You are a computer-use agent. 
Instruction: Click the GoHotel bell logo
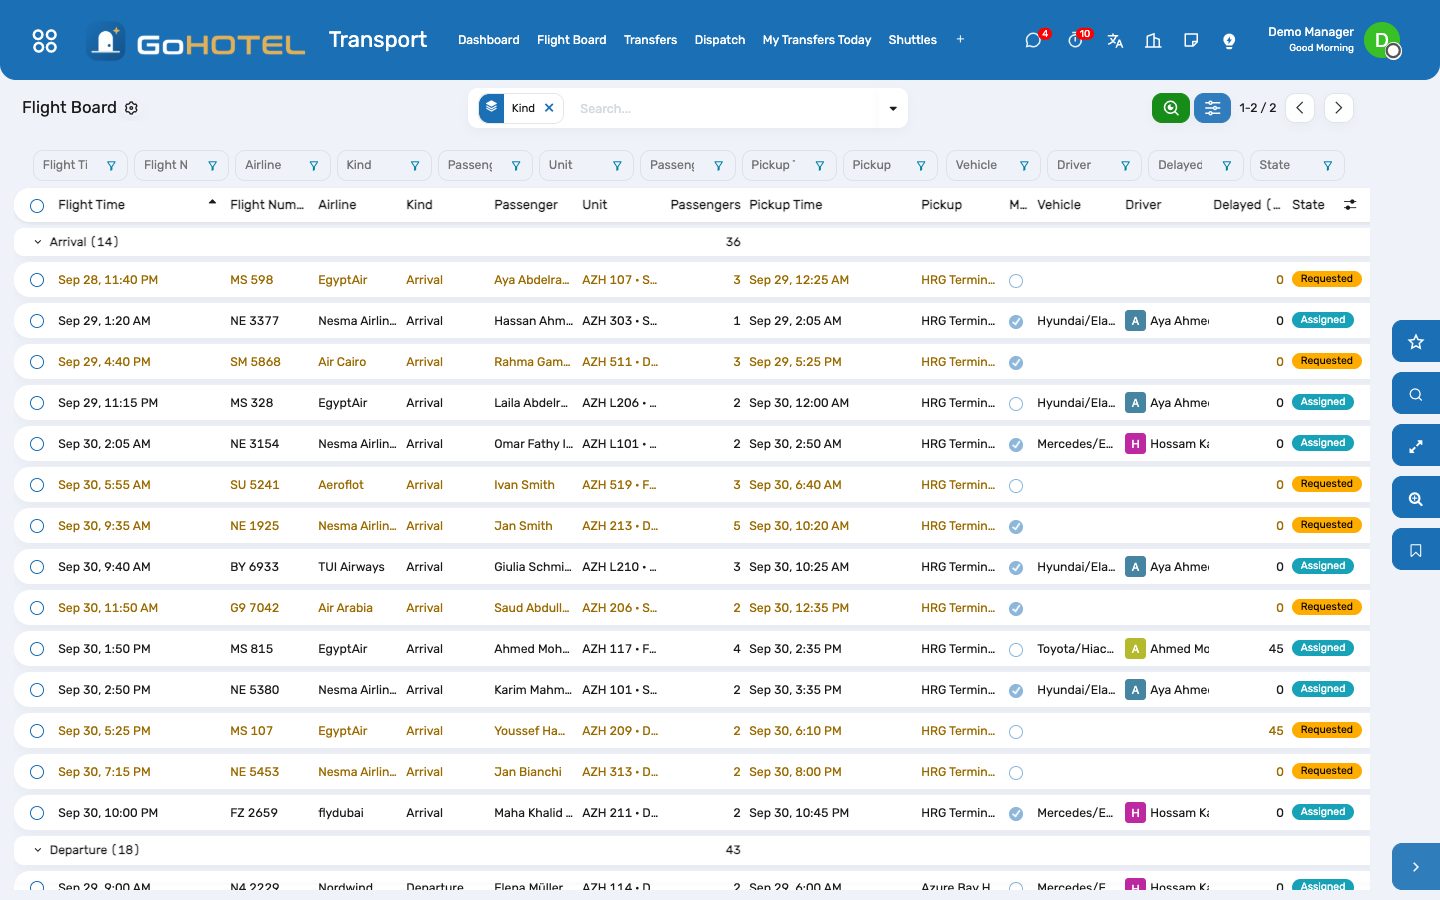click(x=106, y=41)
